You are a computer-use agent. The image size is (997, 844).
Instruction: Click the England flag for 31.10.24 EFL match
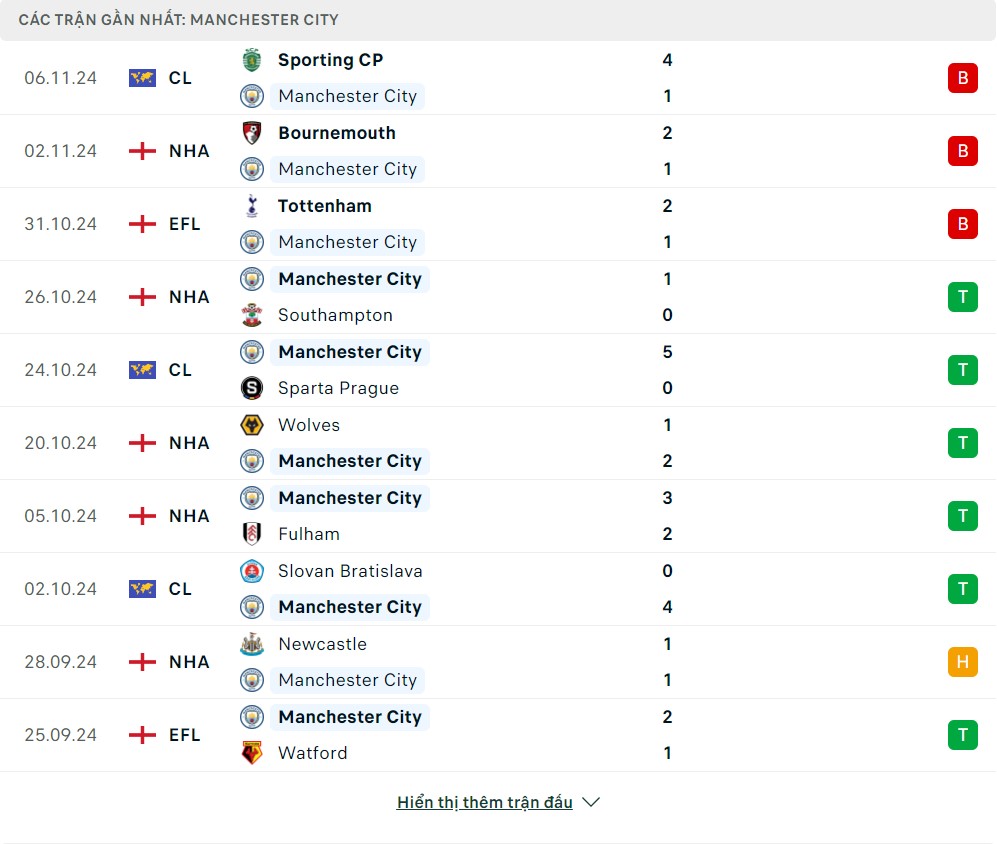(143, 224)
